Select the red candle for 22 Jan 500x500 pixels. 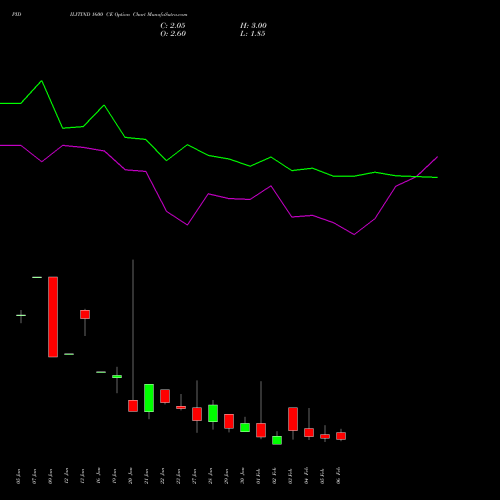[x=165, y=396]
